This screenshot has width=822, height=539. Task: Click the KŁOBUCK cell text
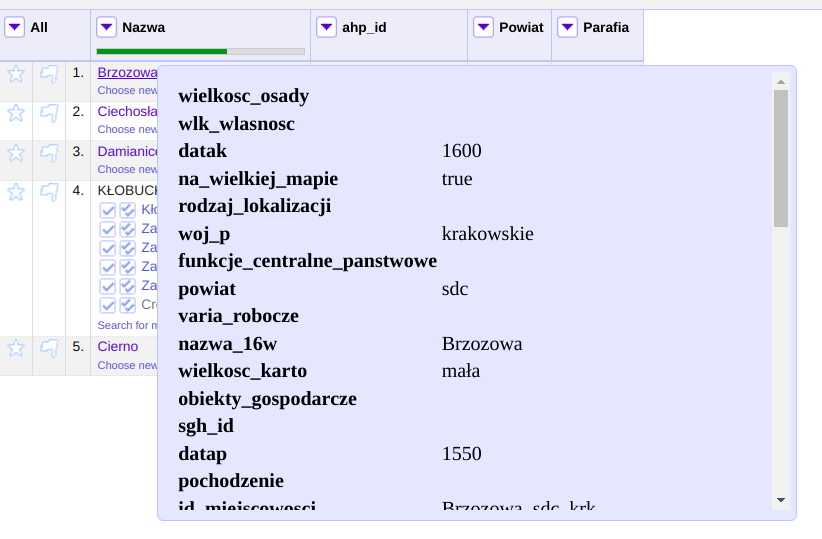click(x=127, y=190)
